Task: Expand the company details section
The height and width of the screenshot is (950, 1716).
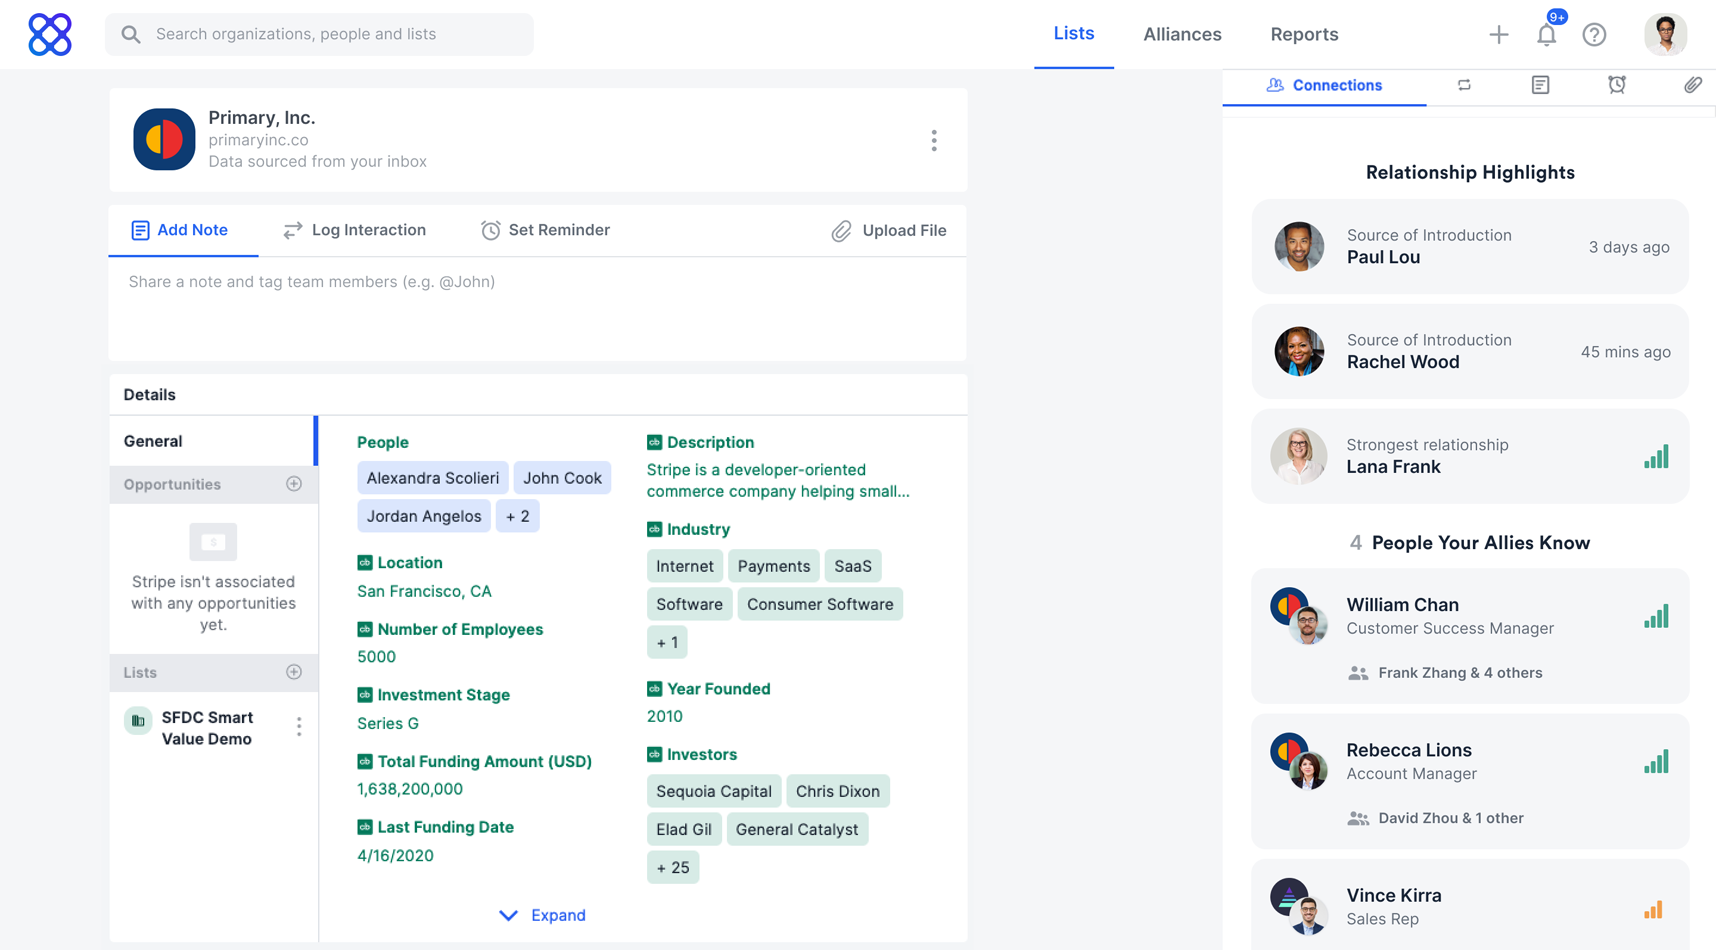Action: pos(541,915)
